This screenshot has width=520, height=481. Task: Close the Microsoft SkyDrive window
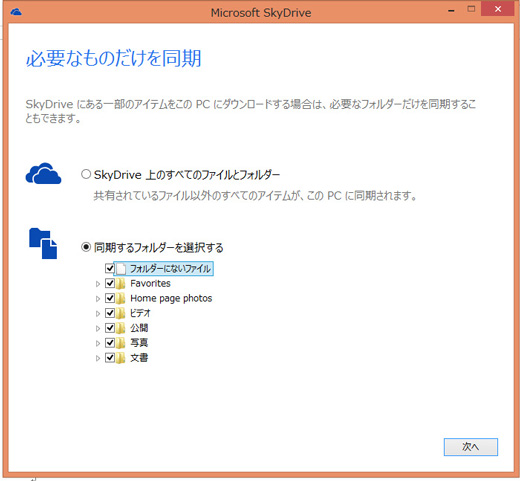pyautogui.click(x=498, y=9)
